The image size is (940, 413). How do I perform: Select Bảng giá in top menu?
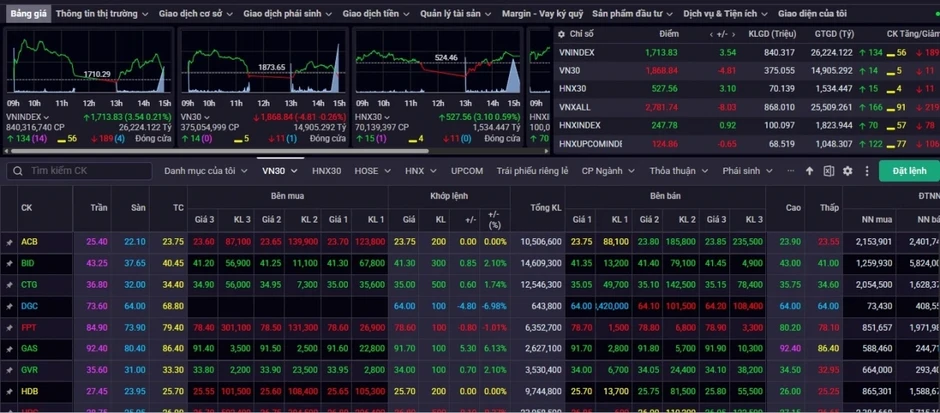(28, 13)
